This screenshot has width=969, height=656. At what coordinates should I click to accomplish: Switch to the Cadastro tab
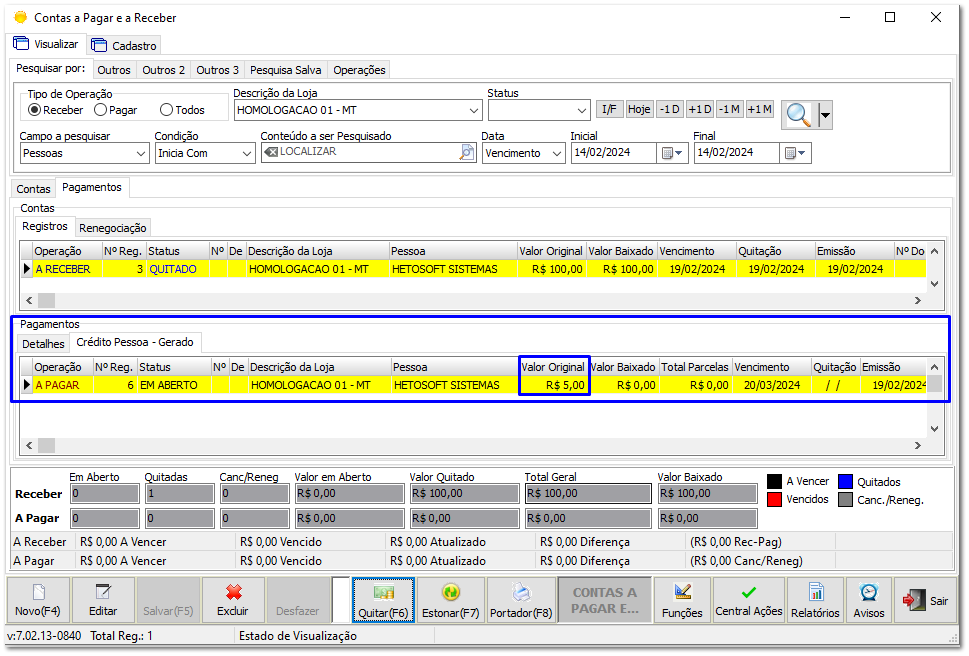pos(125,45)
